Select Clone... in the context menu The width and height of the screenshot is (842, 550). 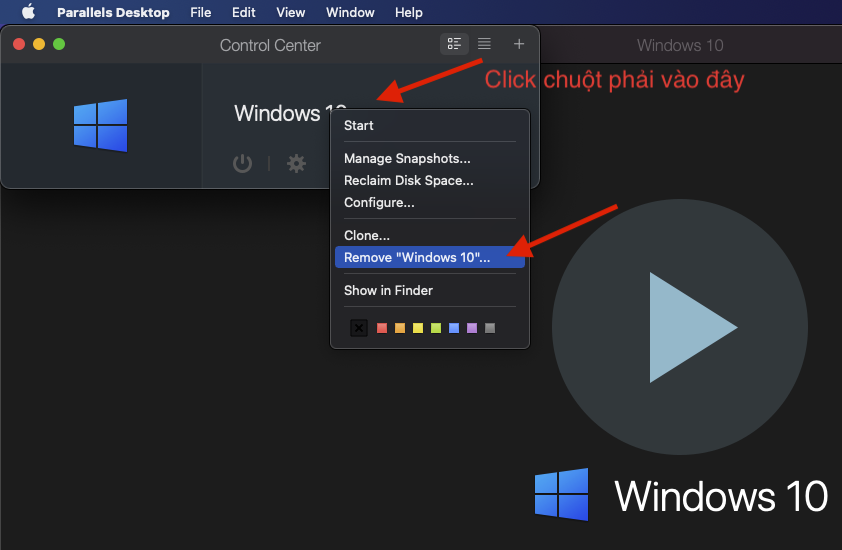[367, 235]
